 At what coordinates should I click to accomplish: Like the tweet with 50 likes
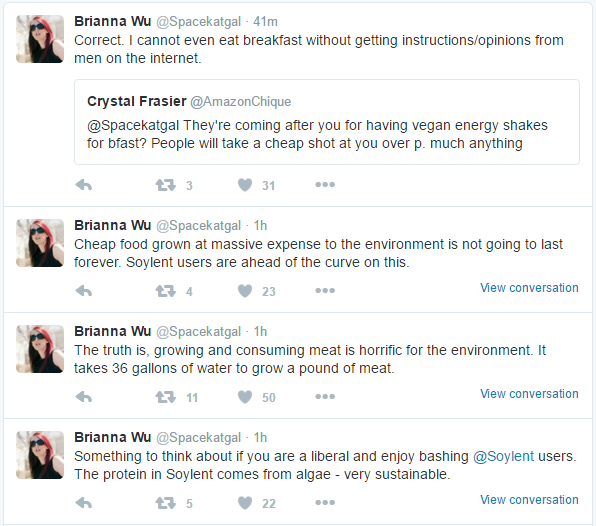click(x=245, y=397)
